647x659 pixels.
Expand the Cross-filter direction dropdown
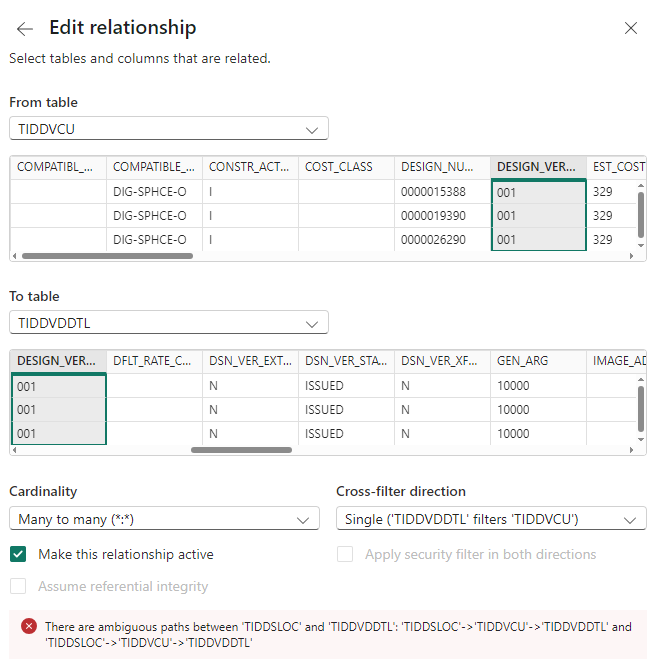(x=491, y=519)
